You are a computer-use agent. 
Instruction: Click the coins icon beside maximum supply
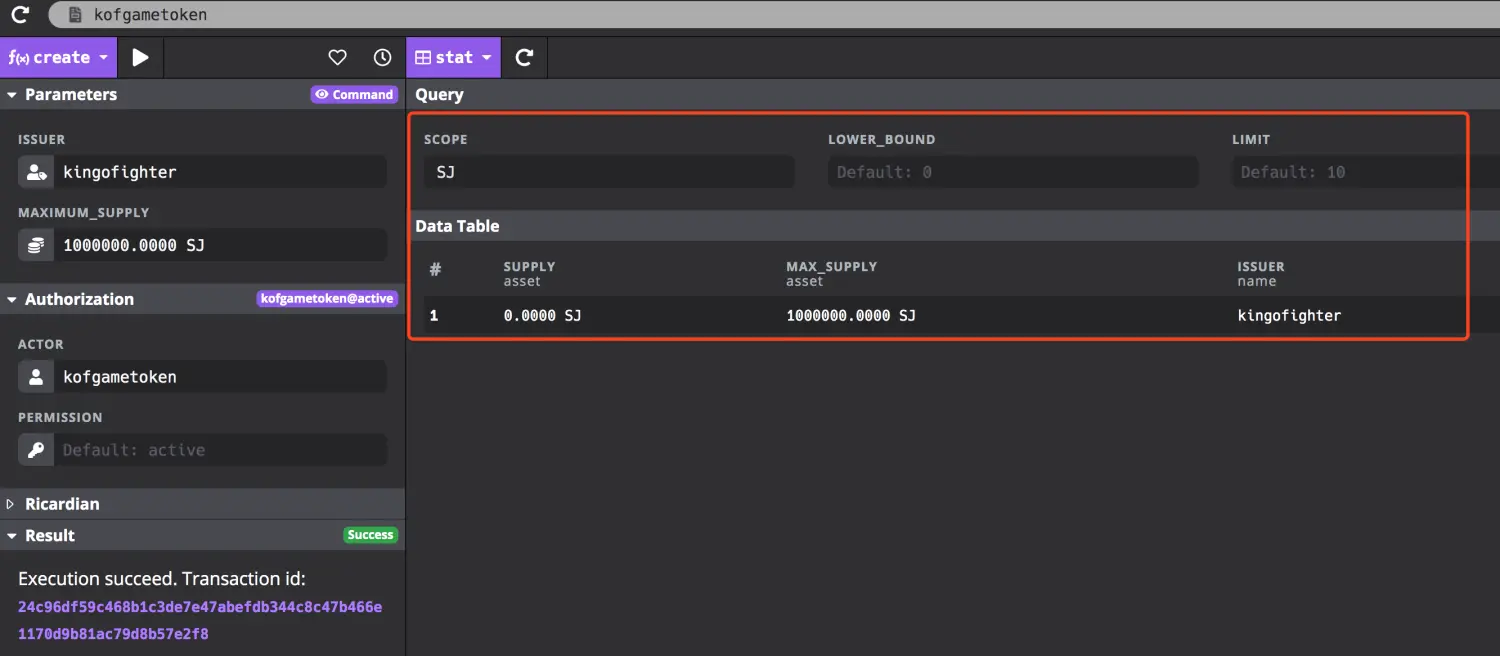[36, 245]
